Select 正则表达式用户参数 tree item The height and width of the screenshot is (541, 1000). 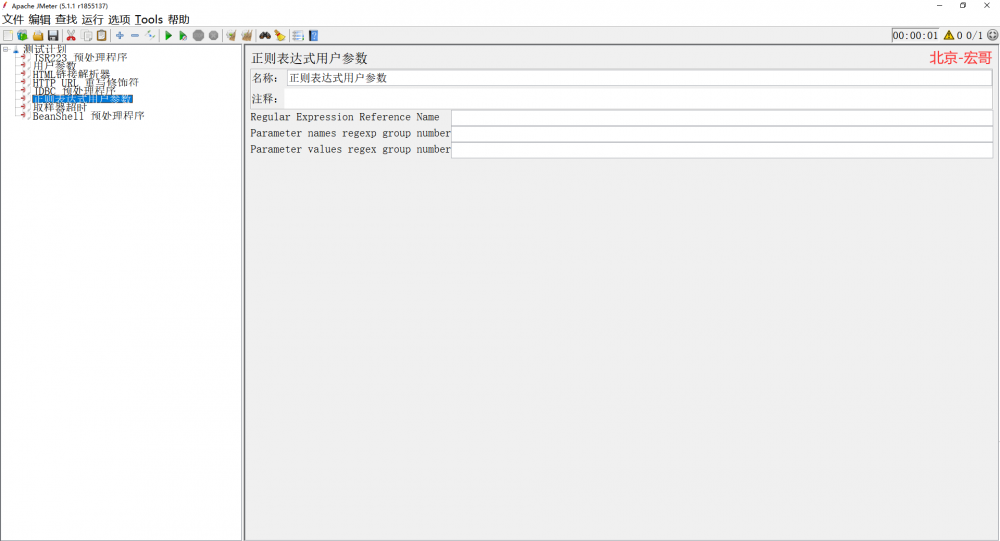click(x=82, y=99)
